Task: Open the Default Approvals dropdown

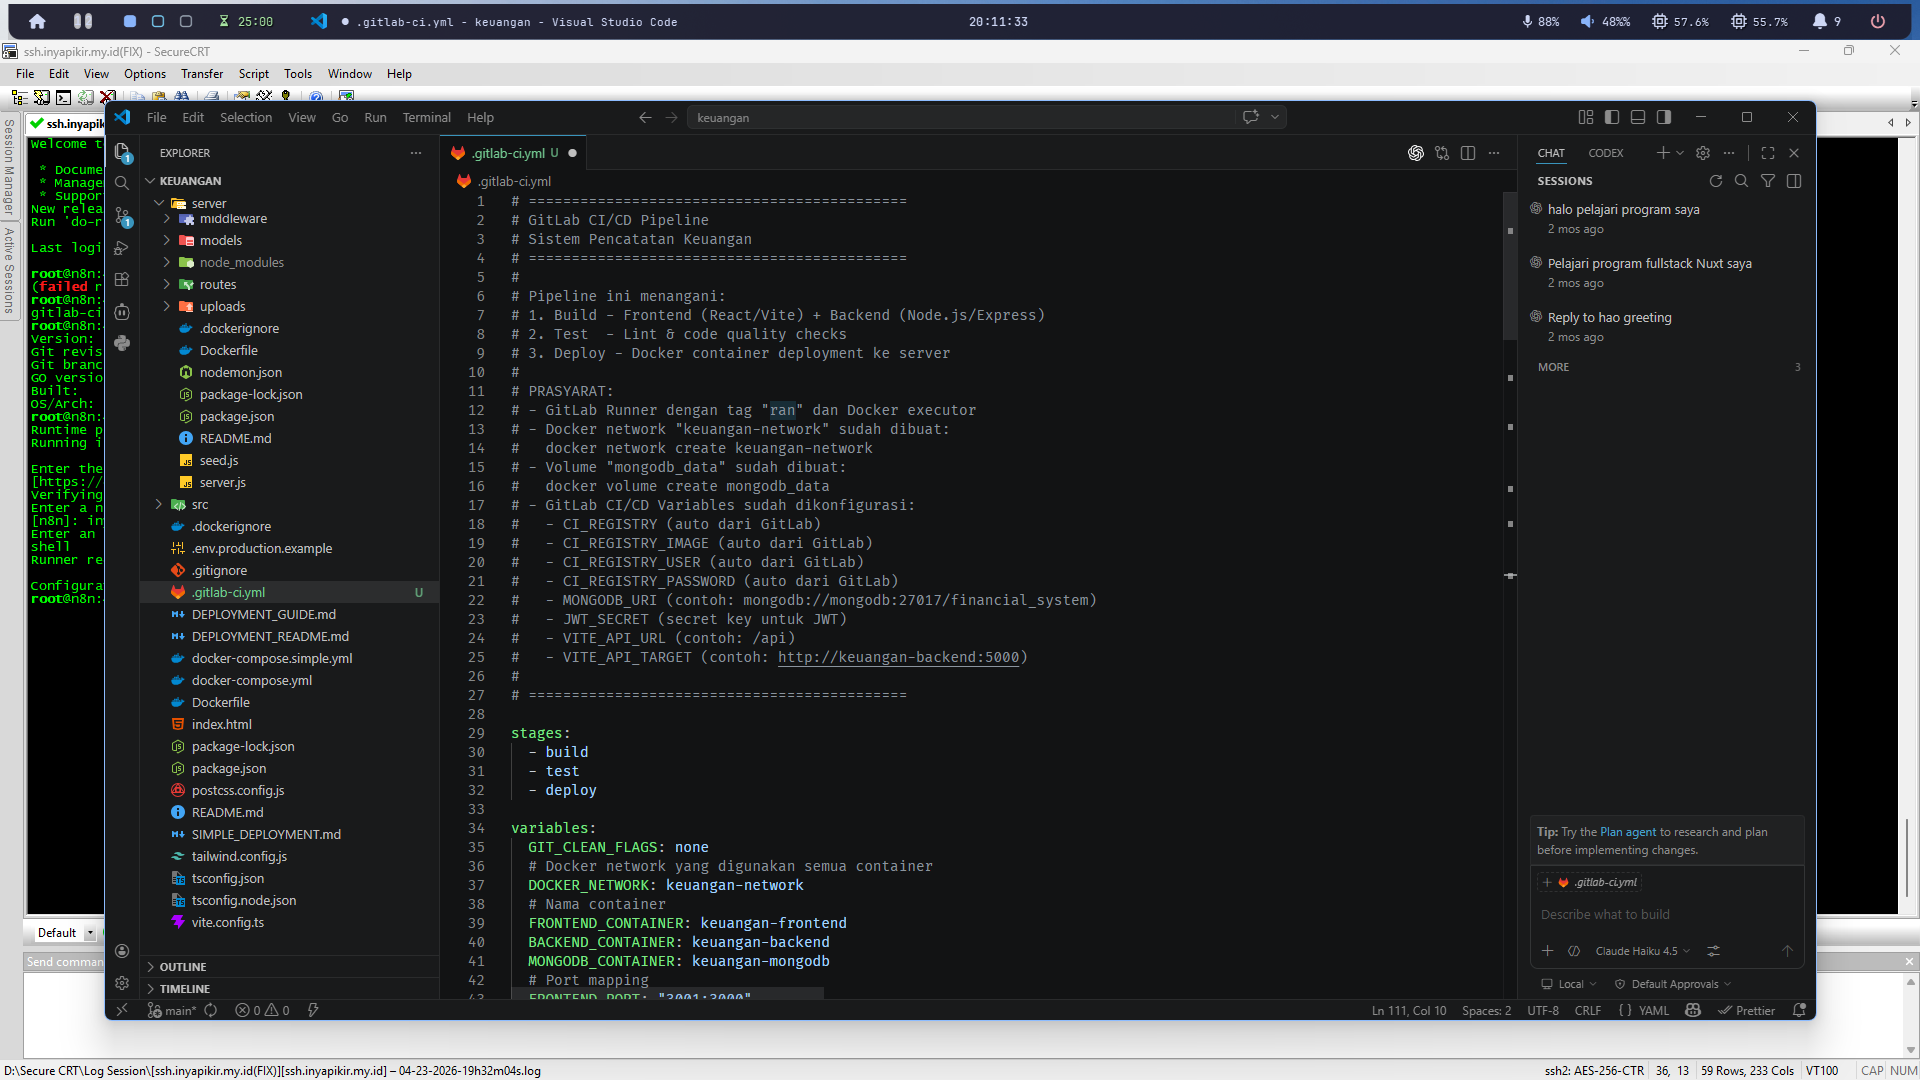Action: click(x=1673, y=984)
